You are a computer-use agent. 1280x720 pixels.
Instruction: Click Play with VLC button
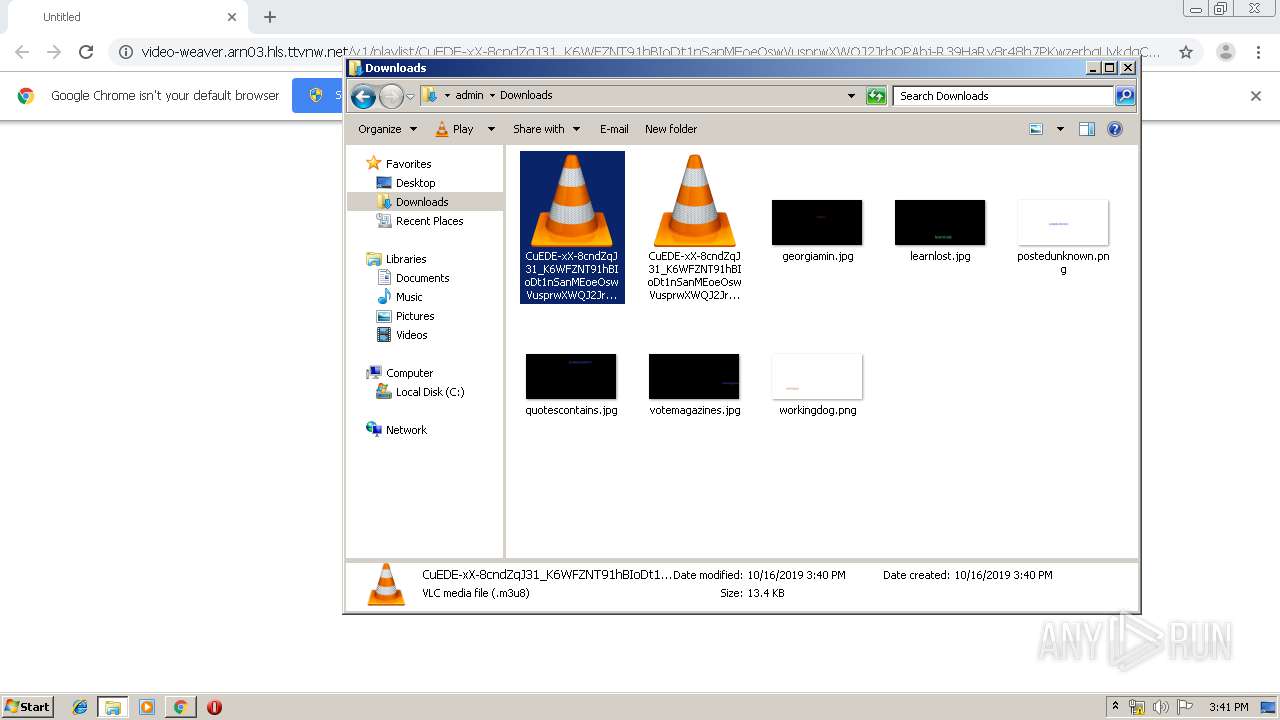coord(455,129)
